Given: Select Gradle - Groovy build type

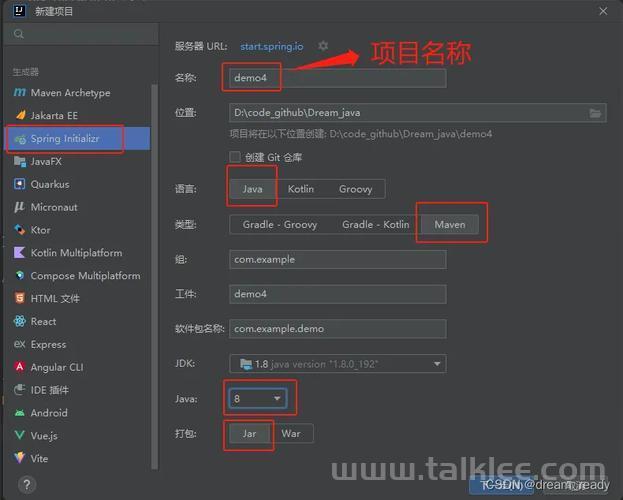Looking at the screenshot, I should pyautogui.click(x=280, y=225).
